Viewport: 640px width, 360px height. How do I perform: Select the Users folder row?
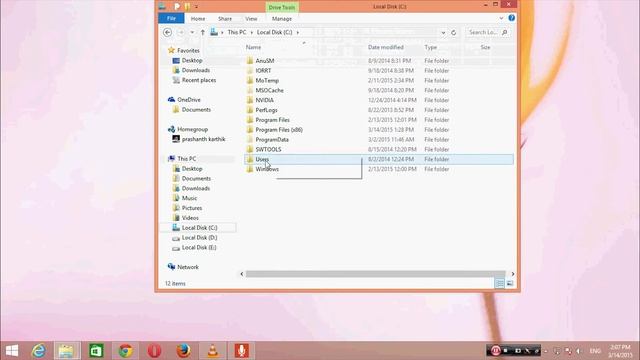[379, 159]
